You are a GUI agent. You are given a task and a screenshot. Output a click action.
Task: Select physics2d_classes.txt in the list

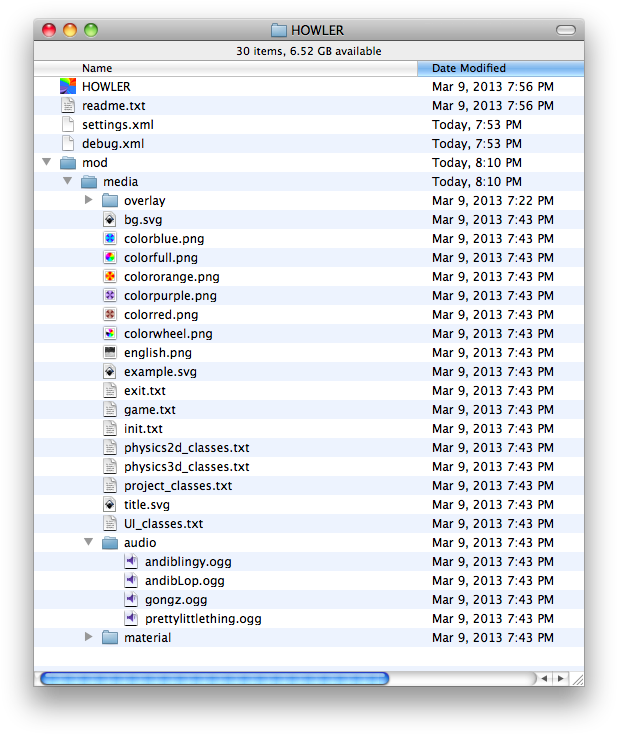point(186,448)
